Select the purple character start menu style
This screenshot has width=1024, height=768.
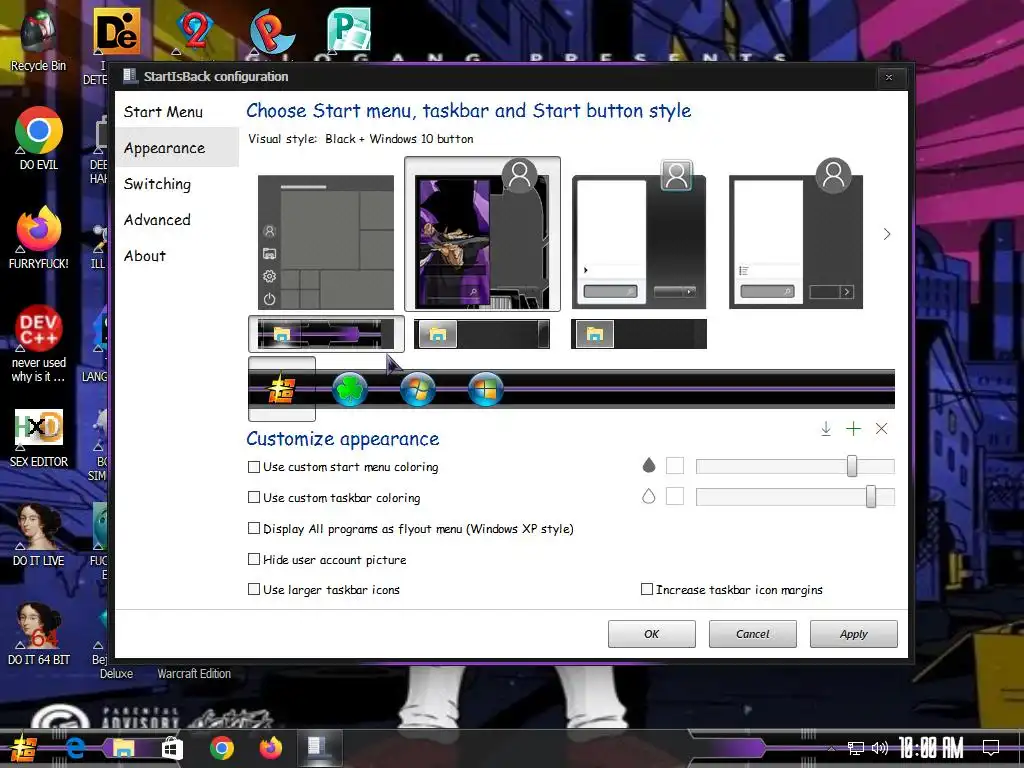[x=483, y=234]
